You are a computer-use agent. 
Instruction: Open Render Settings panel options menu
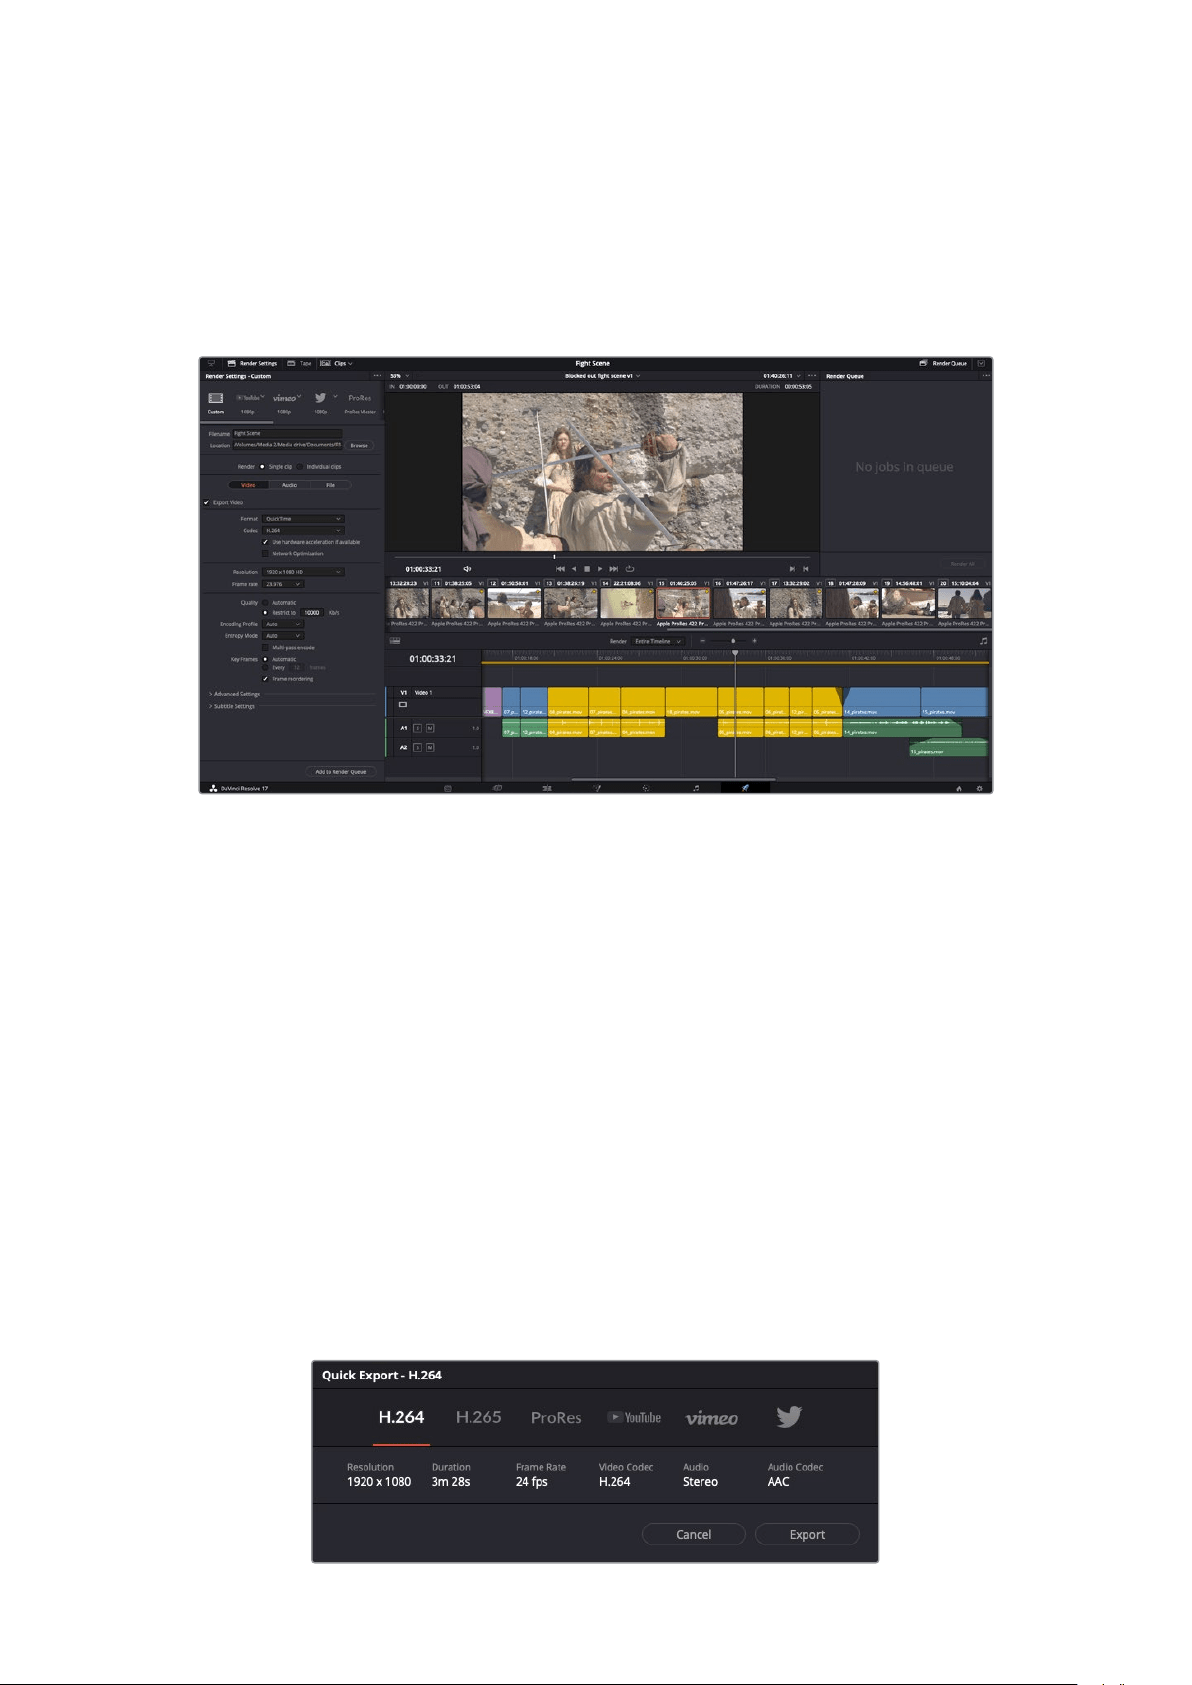tap(377, 376)
